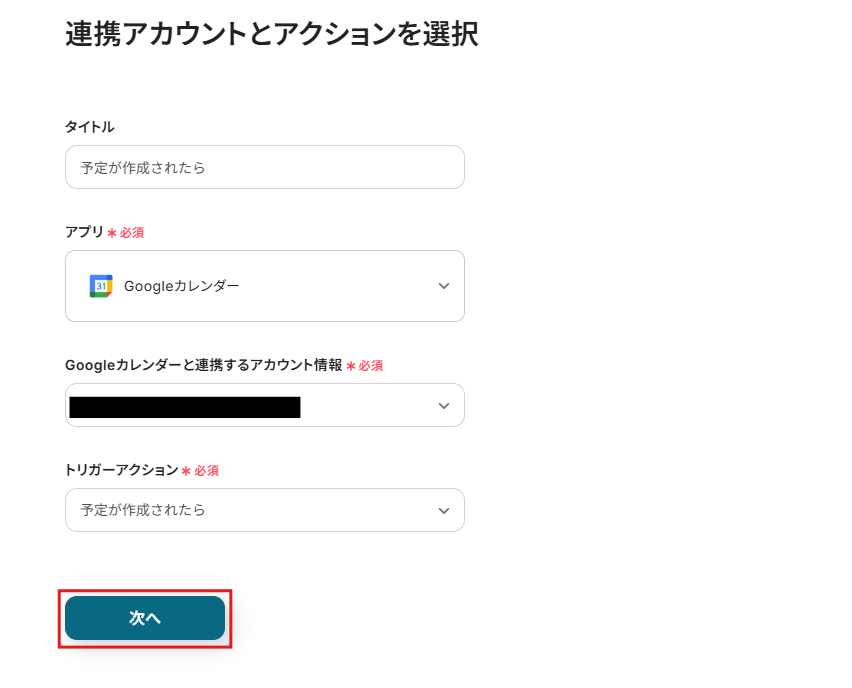Click the red asterisk next to アプリ
The image size is (852, 688).
(x=112, y=233)
